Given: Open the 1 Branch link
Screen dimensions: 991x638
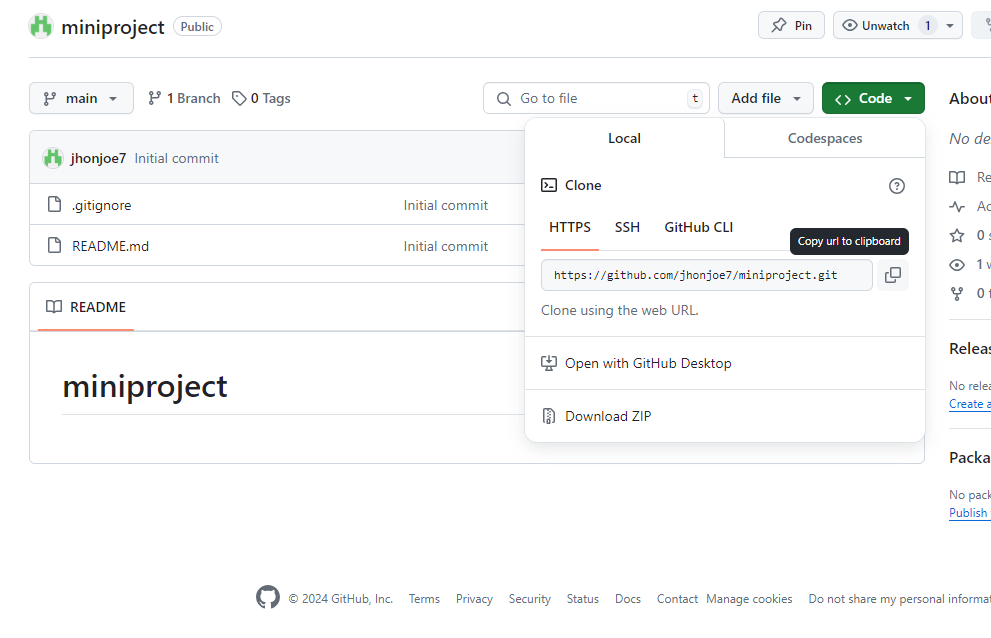Looking at the screenshot, I should (184, 98).
